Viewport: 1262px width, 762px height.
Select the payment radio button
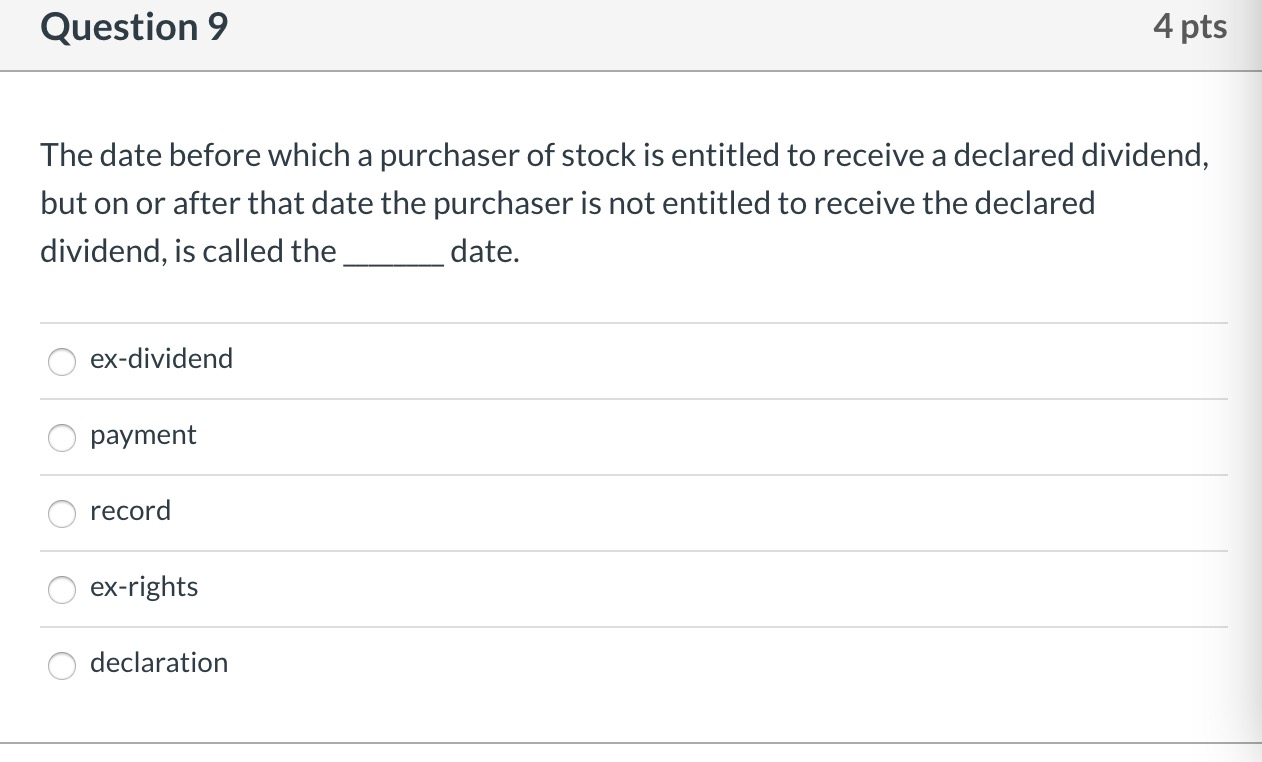pyautogui.click(x=61, y=438)
